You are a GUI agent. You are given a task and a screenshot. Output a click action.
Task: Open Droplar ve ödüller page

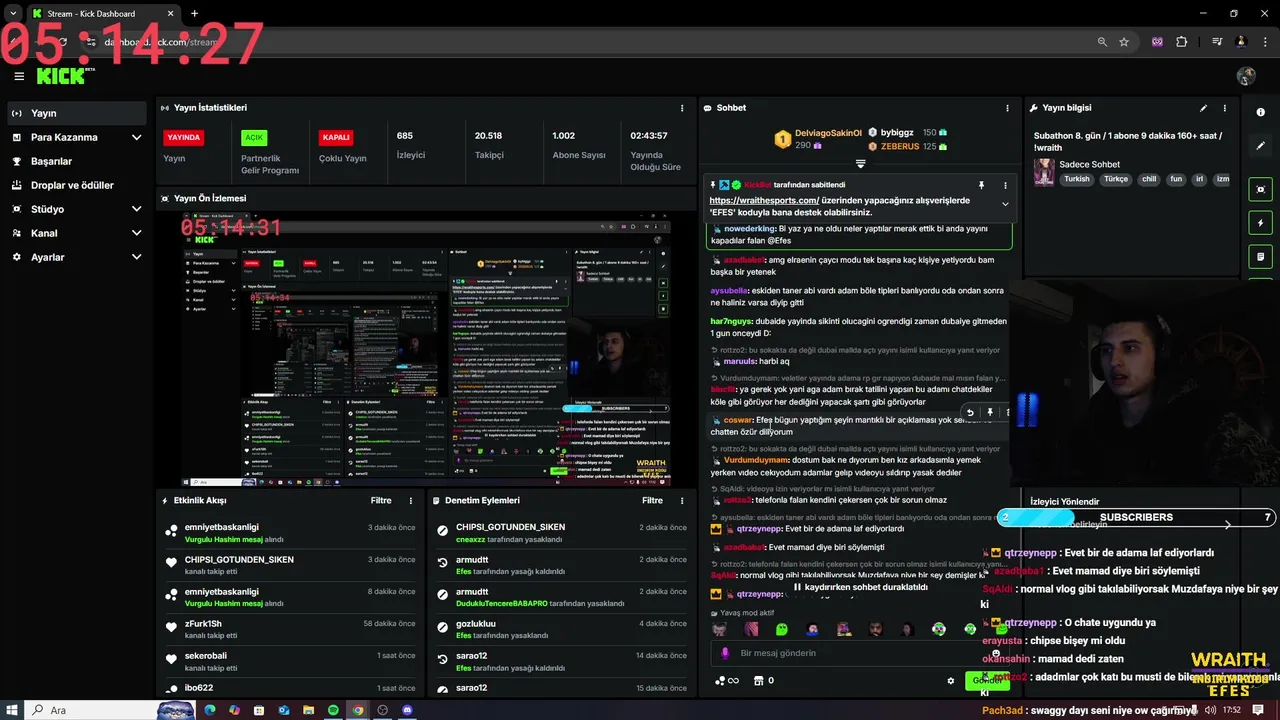pyautogui.click(x=77, y=185)
